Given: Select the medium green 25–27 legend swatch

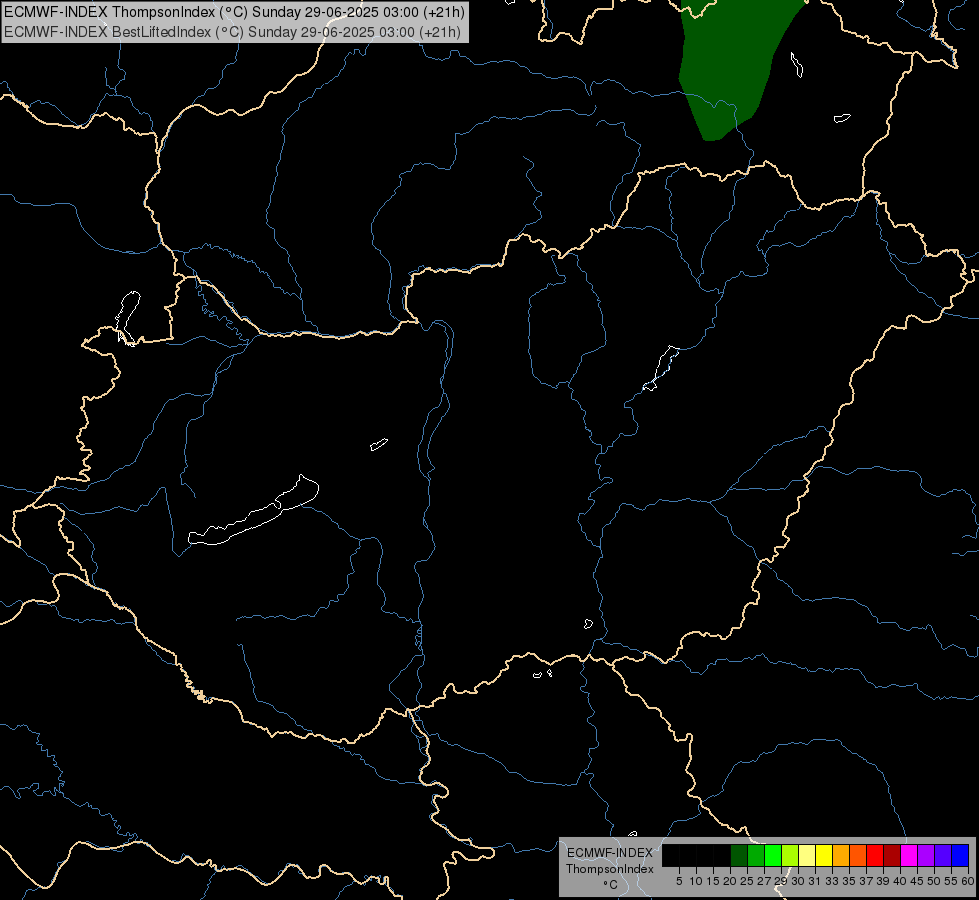Looking at the screenshot, I should click(x=756, y=855).
